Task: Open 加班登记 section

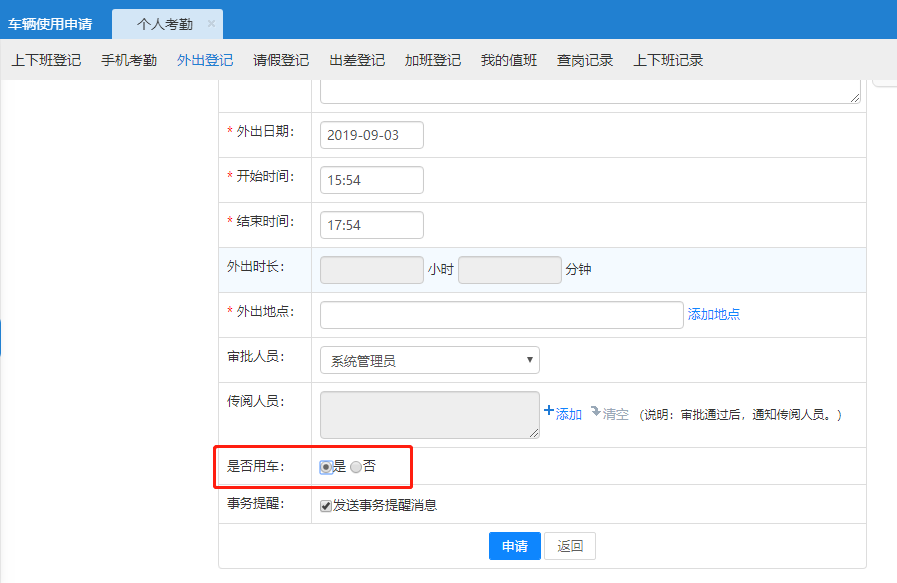Action: click(433, 60)
